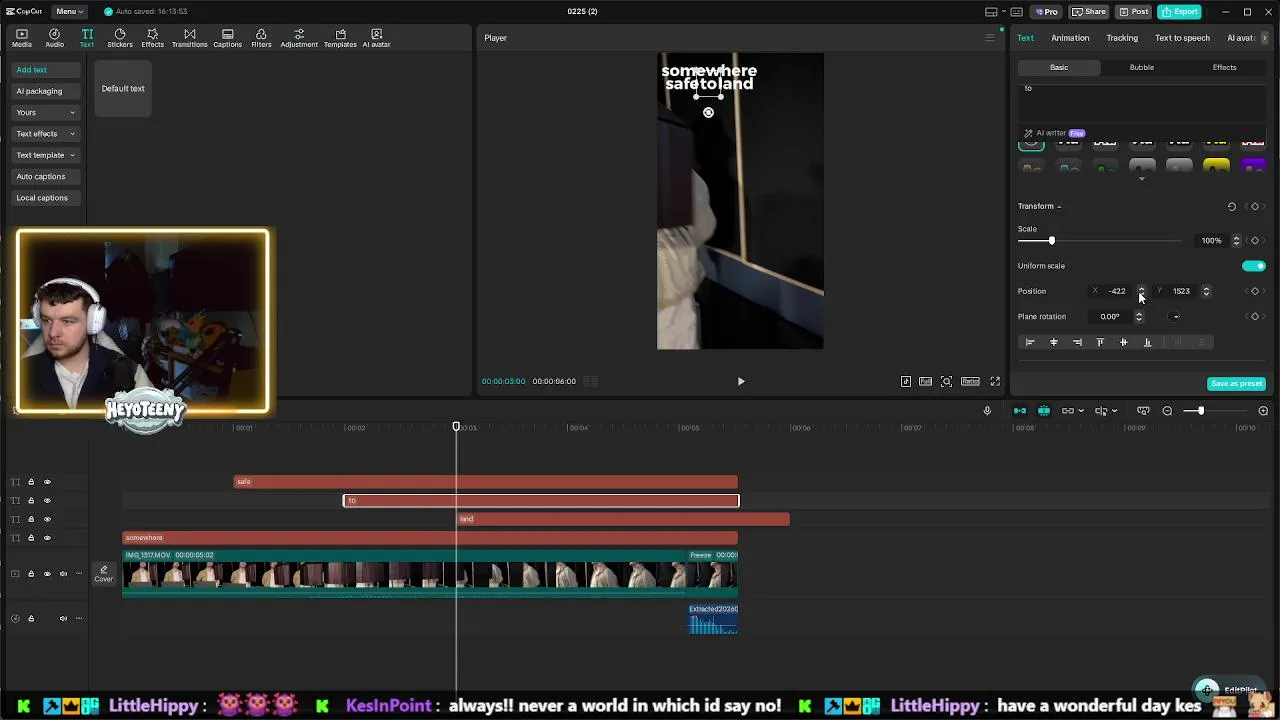Click the microphone record voiceover icon
The height and width of the screenshot is (720, 1280).
[987, 411]
